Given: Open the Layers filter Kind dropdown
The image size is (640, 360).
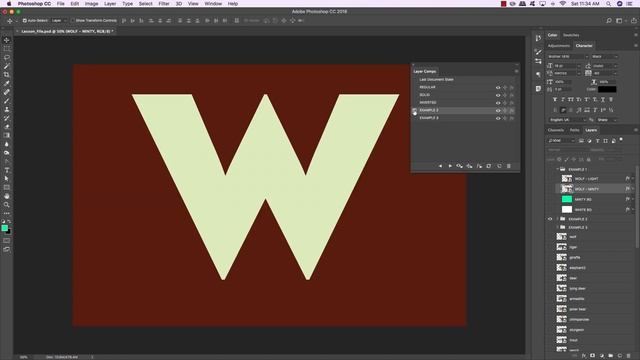Looking at the screenshot, I should [562, 141].
